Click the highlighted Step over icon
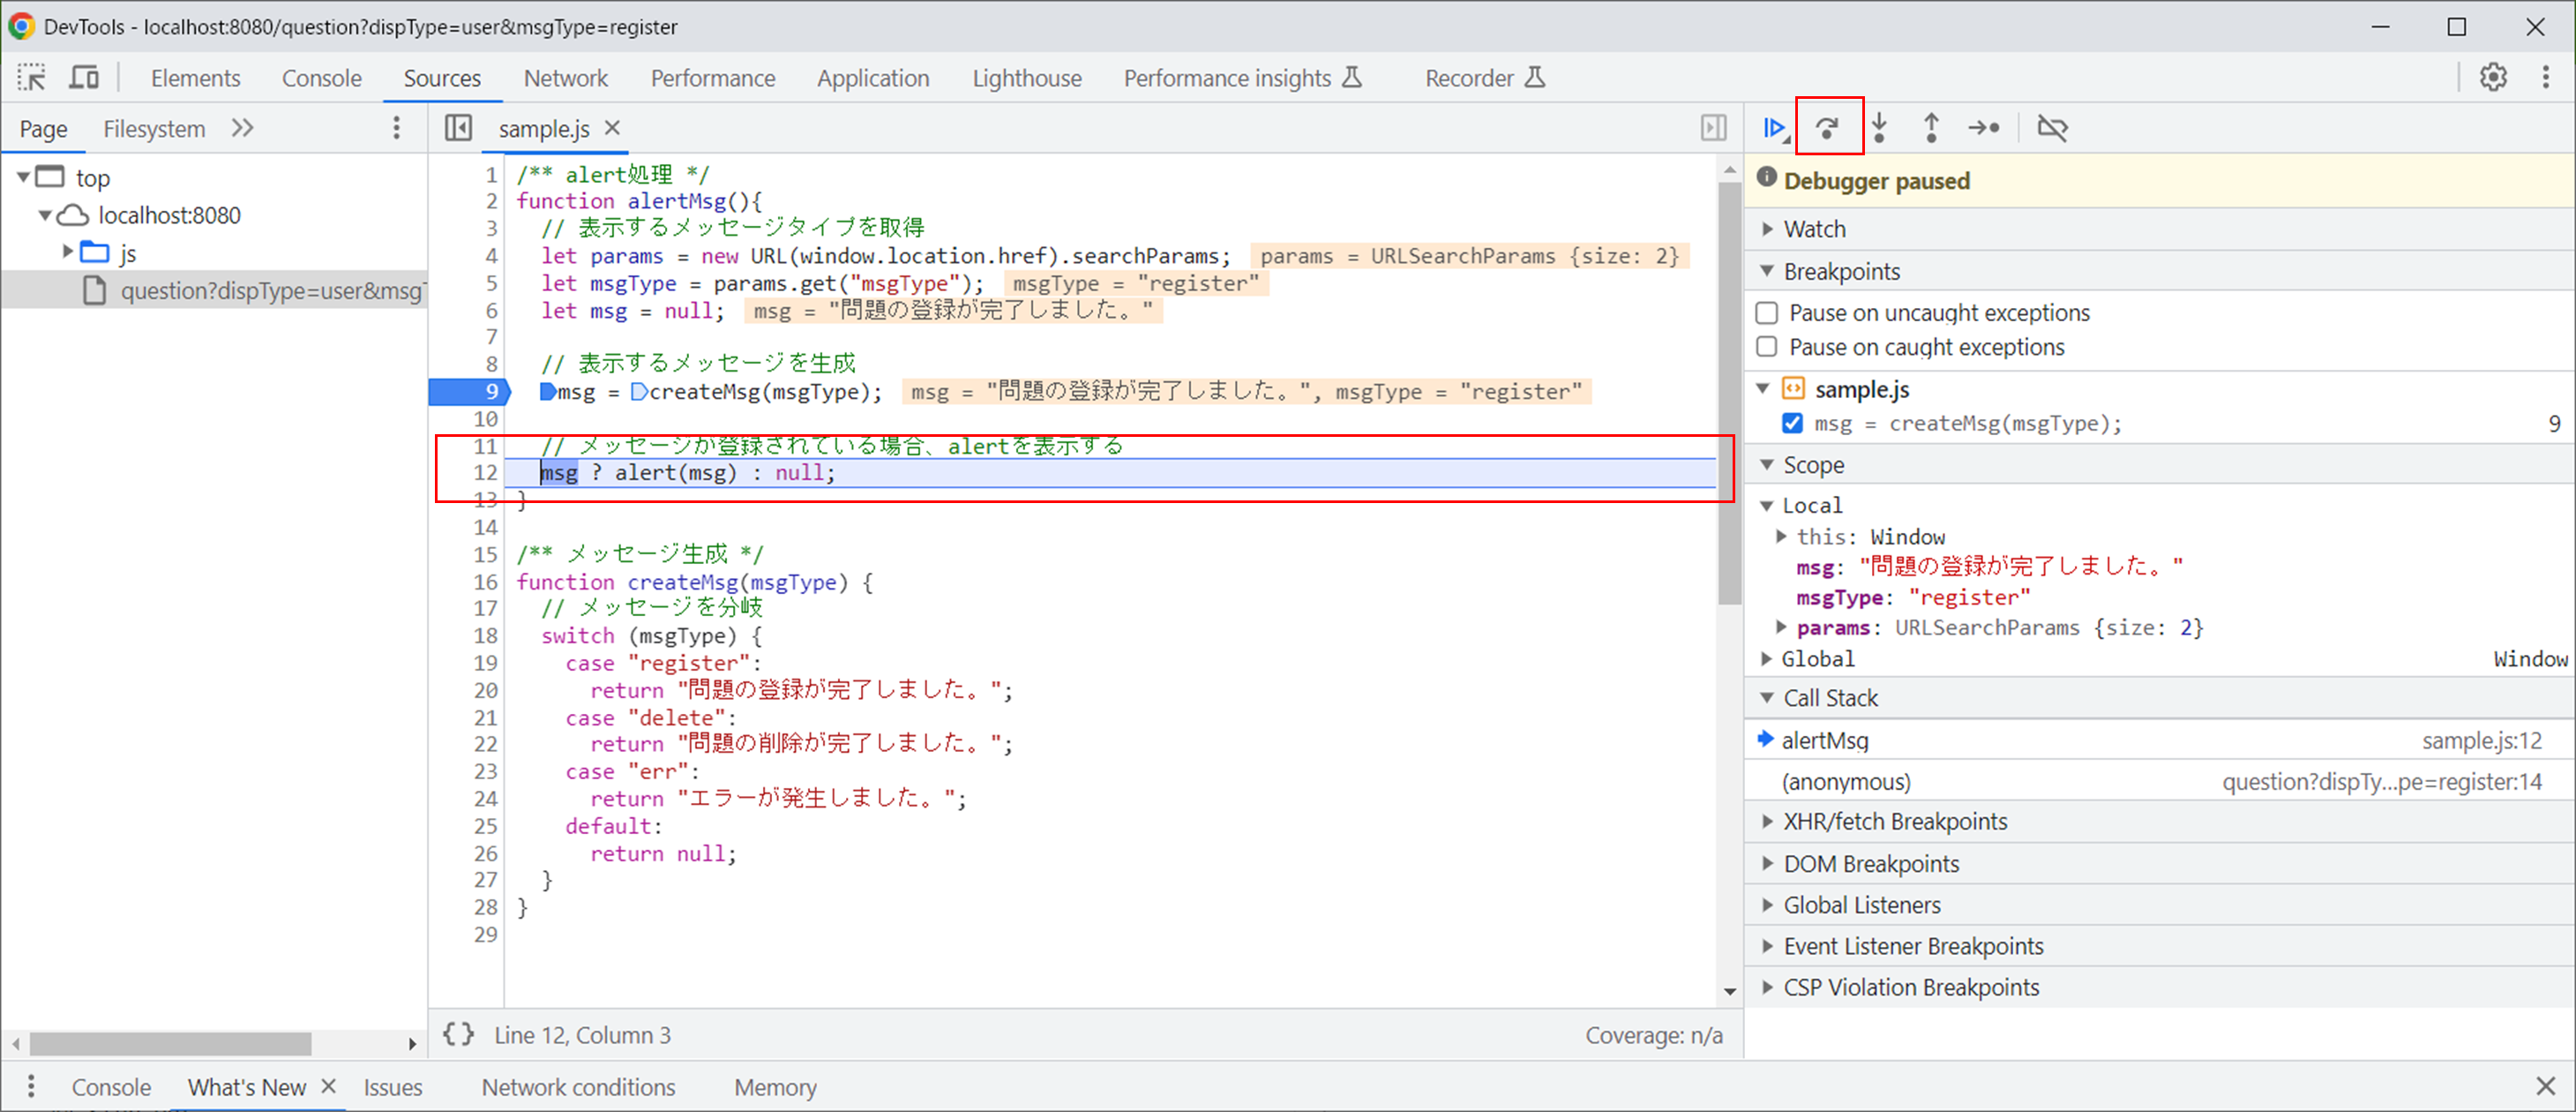 point(1829,127)
